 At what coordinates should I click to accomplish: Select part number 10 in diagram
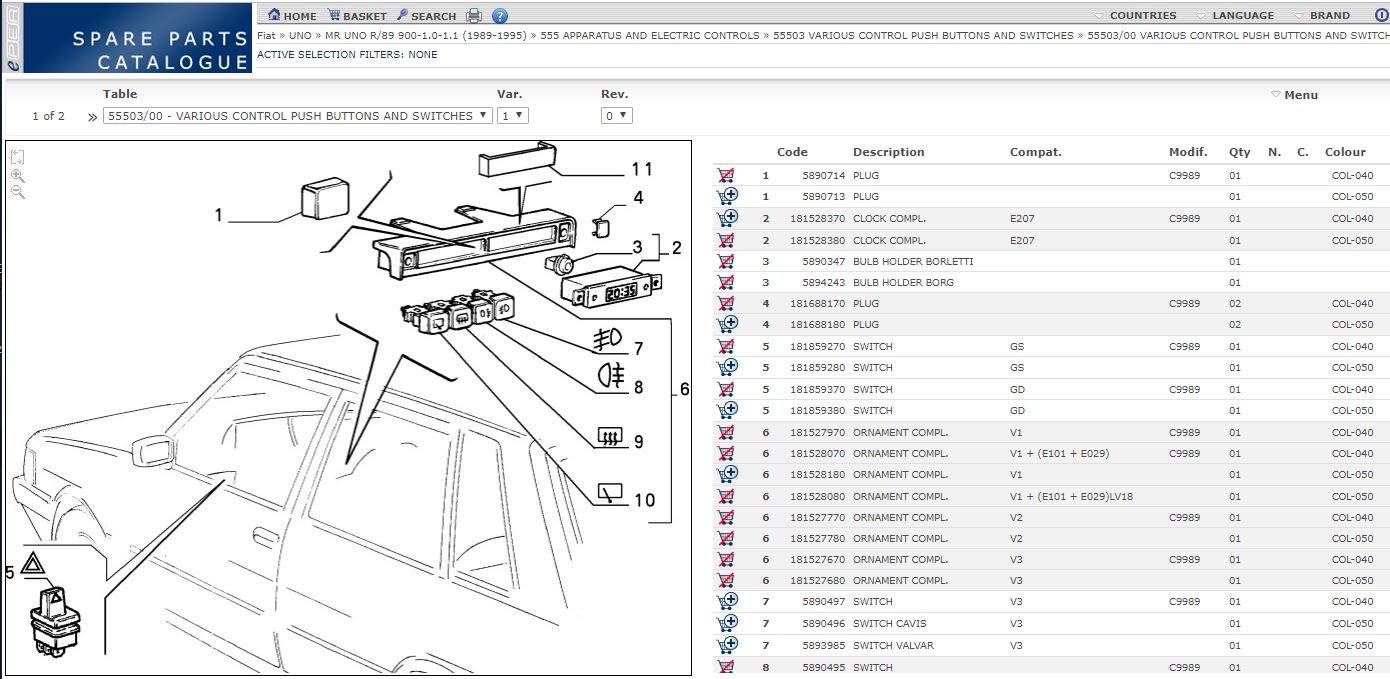tap(645, 499)
